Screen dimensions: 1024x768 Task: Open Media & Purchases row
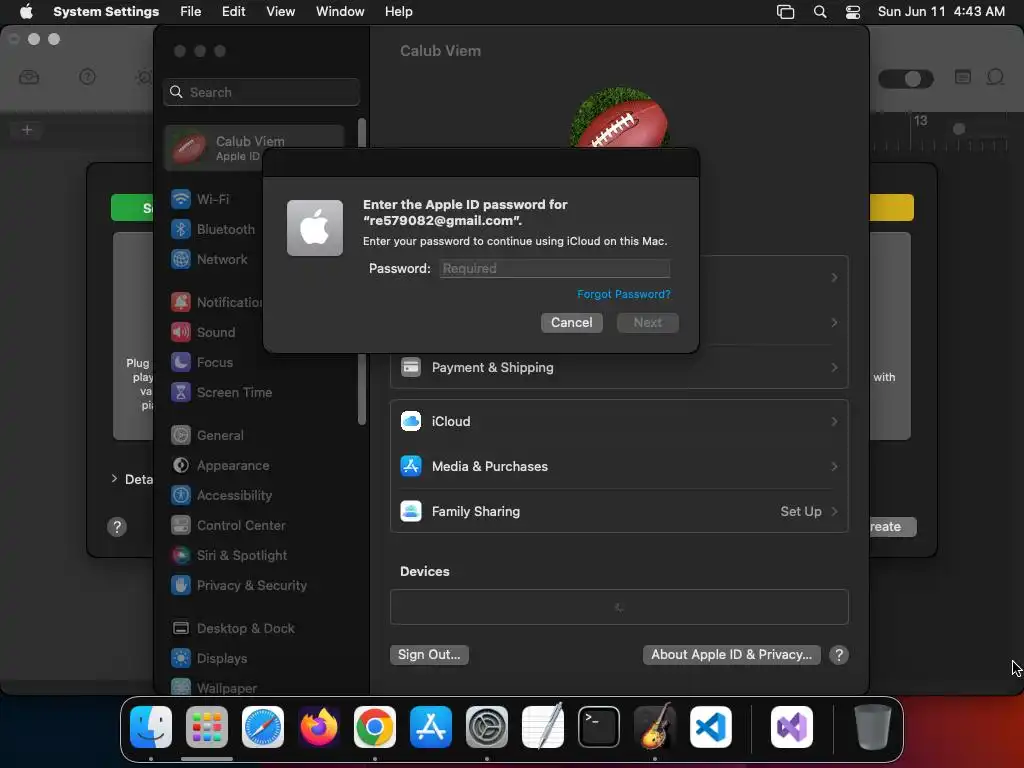[x=618, y=467]
